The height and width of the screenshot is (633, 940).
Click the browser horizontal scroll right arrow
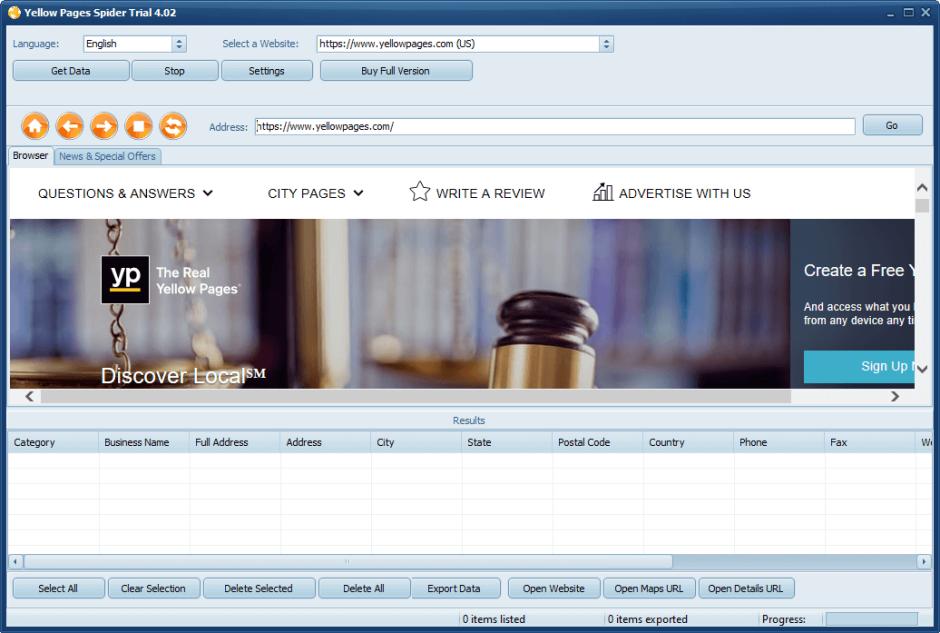(895, 396)
